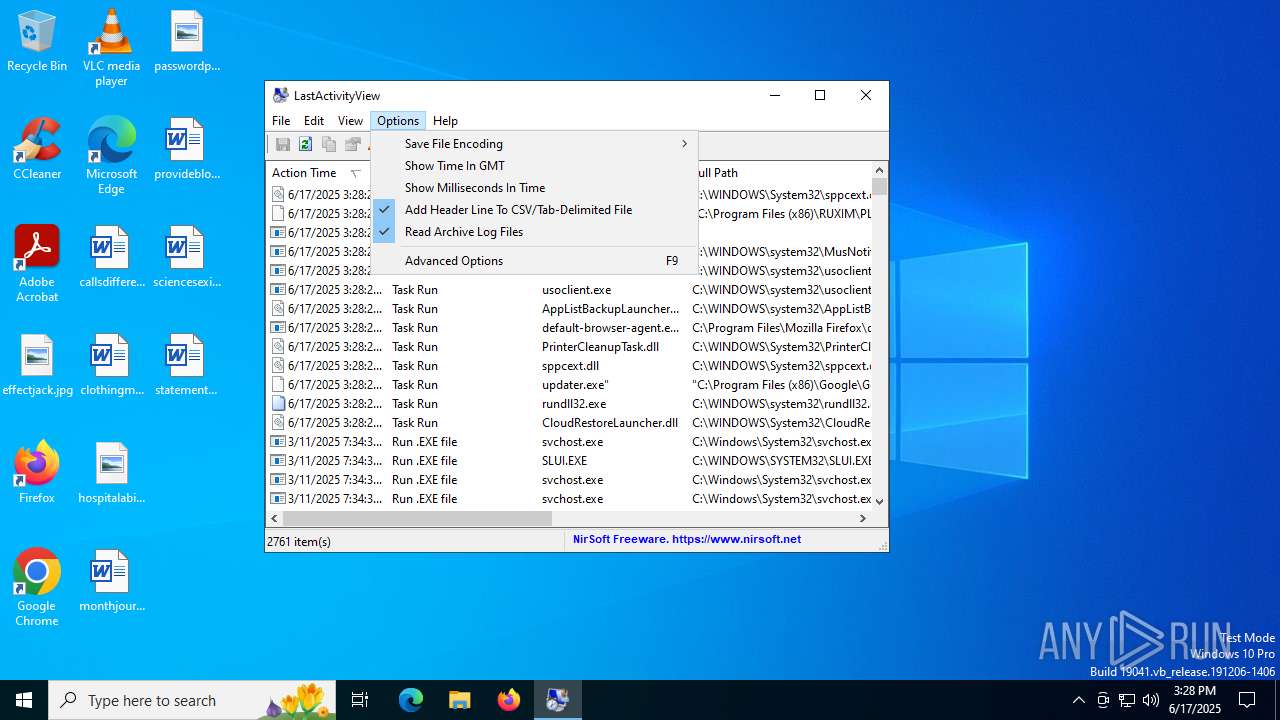The width and height of the screenshot is (1280, 720).
Task: Sort by the Action Time column header
Action: click(317, 173)
